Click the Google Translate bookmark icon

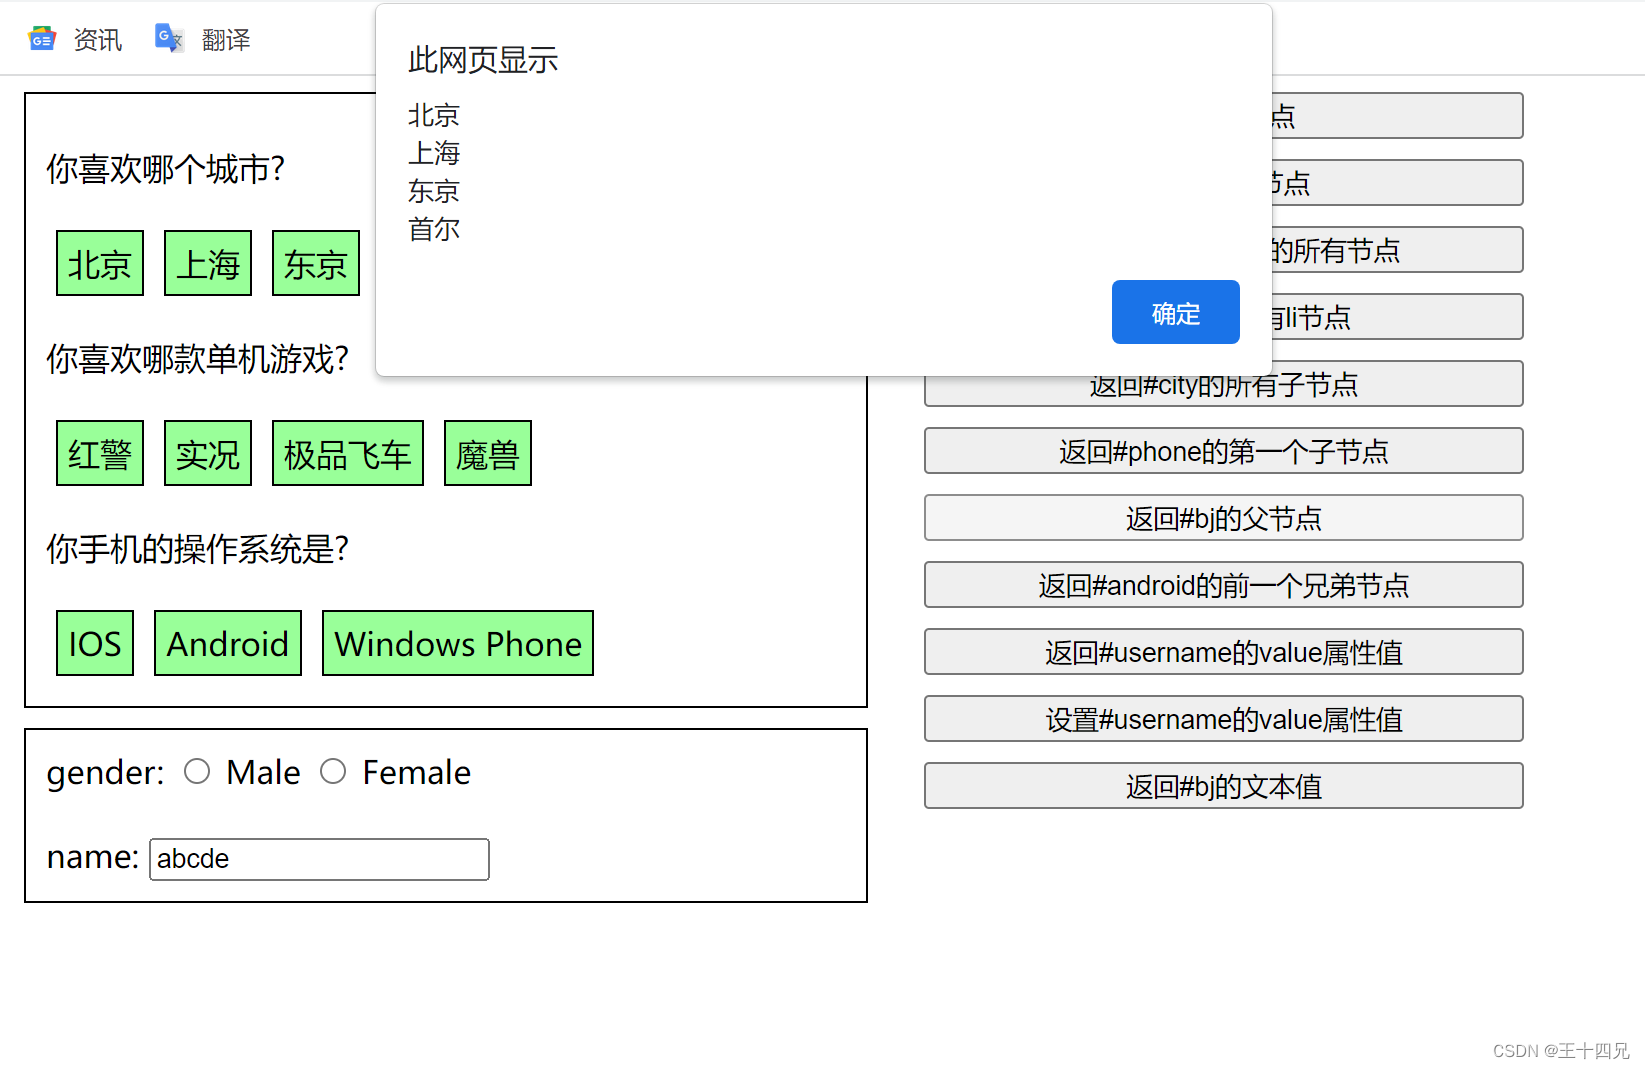point(169,38)
